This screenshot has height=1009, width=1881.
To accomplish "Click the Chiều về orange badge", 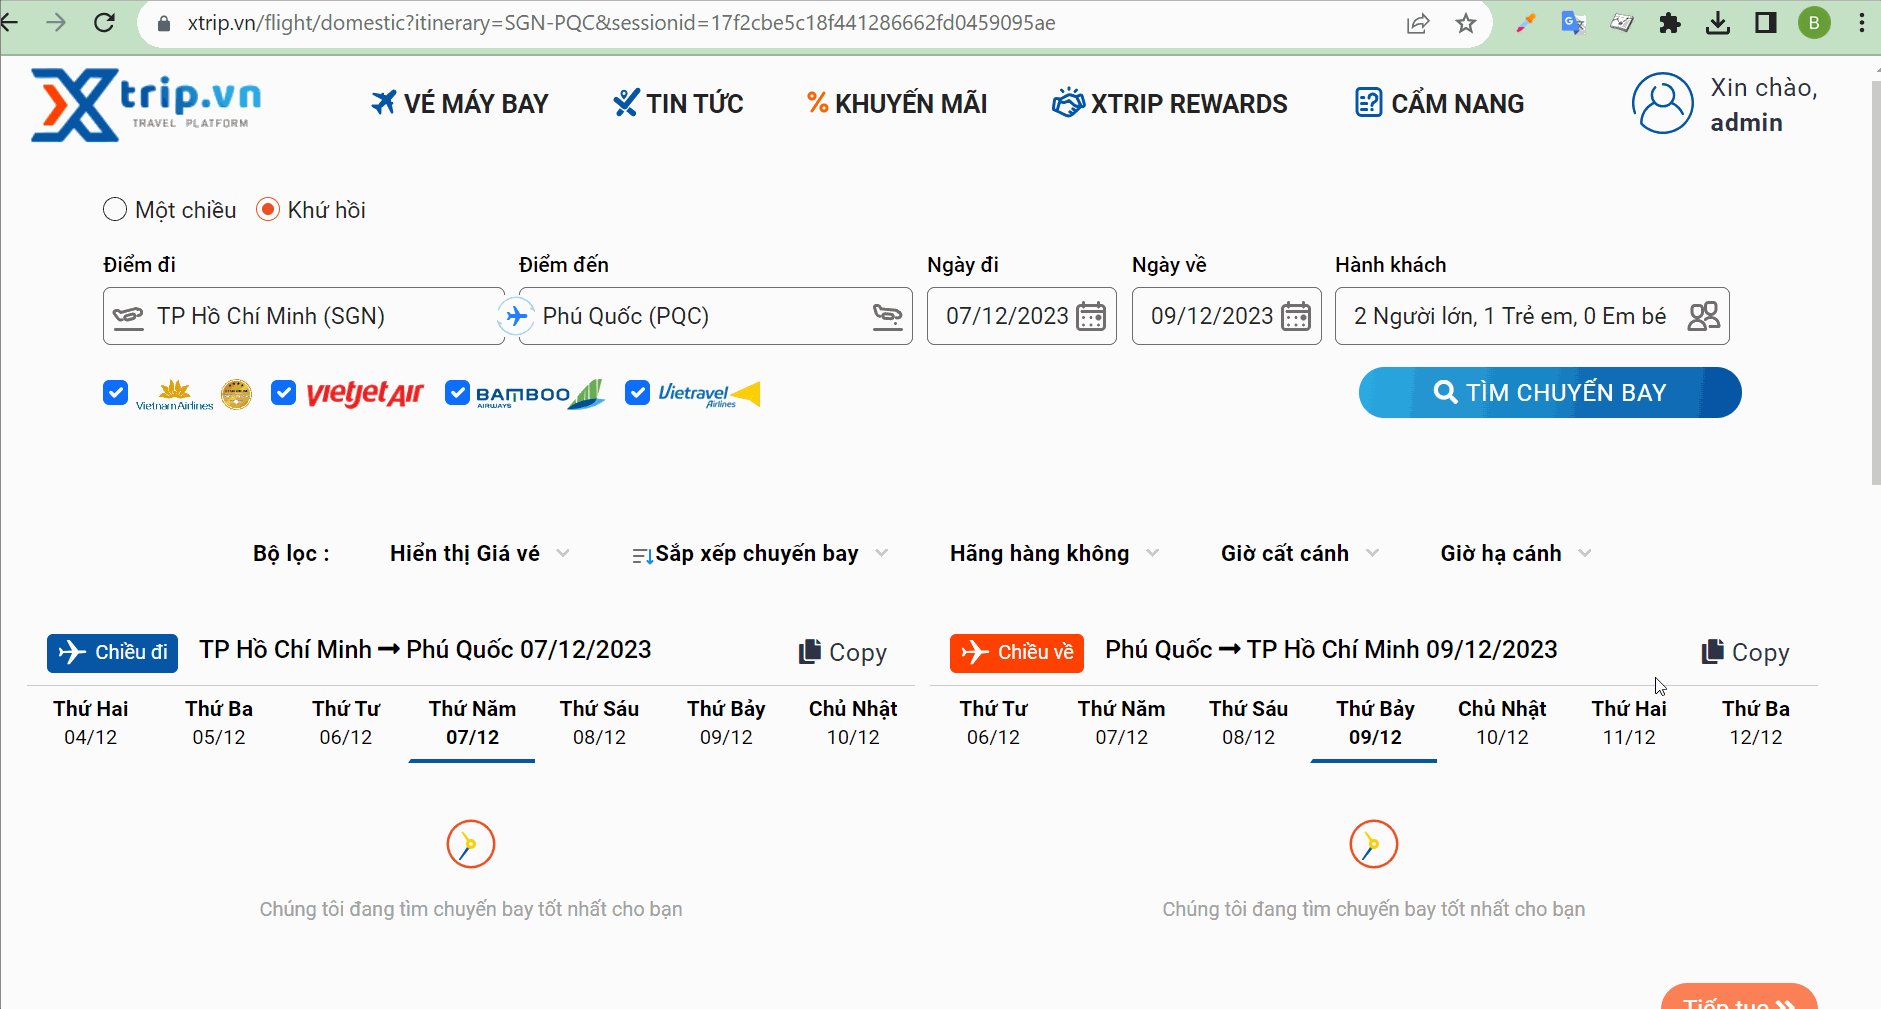I will [x=1017, y=653].
